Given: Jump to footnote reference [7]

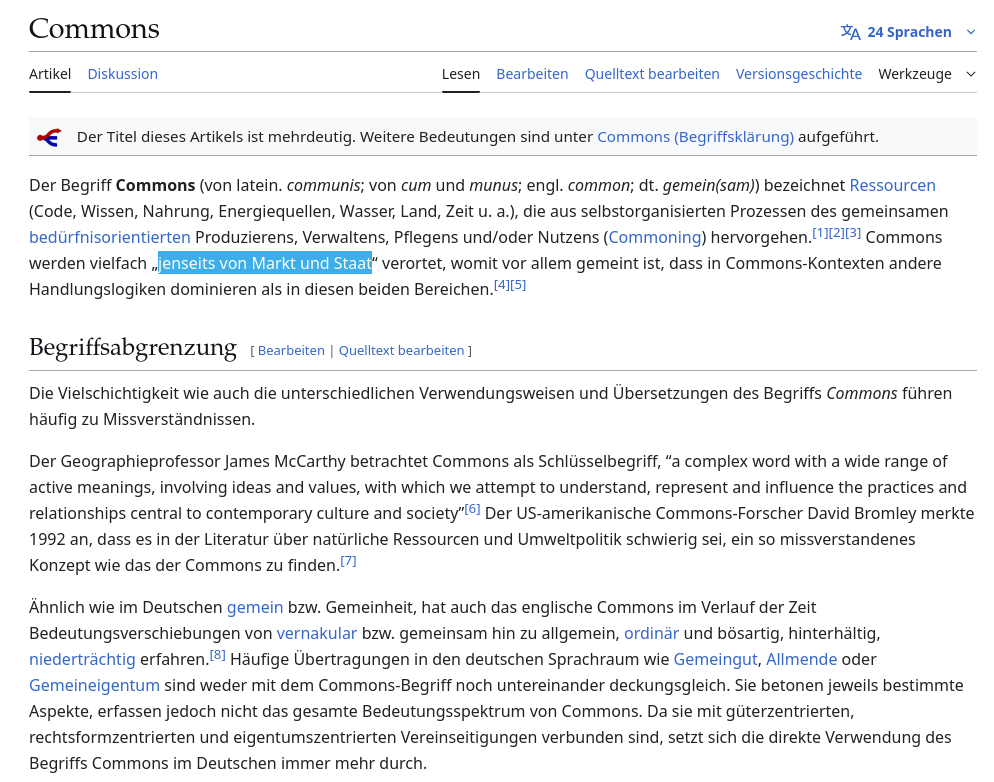Looking at the screenshot, I should [348, 561].
